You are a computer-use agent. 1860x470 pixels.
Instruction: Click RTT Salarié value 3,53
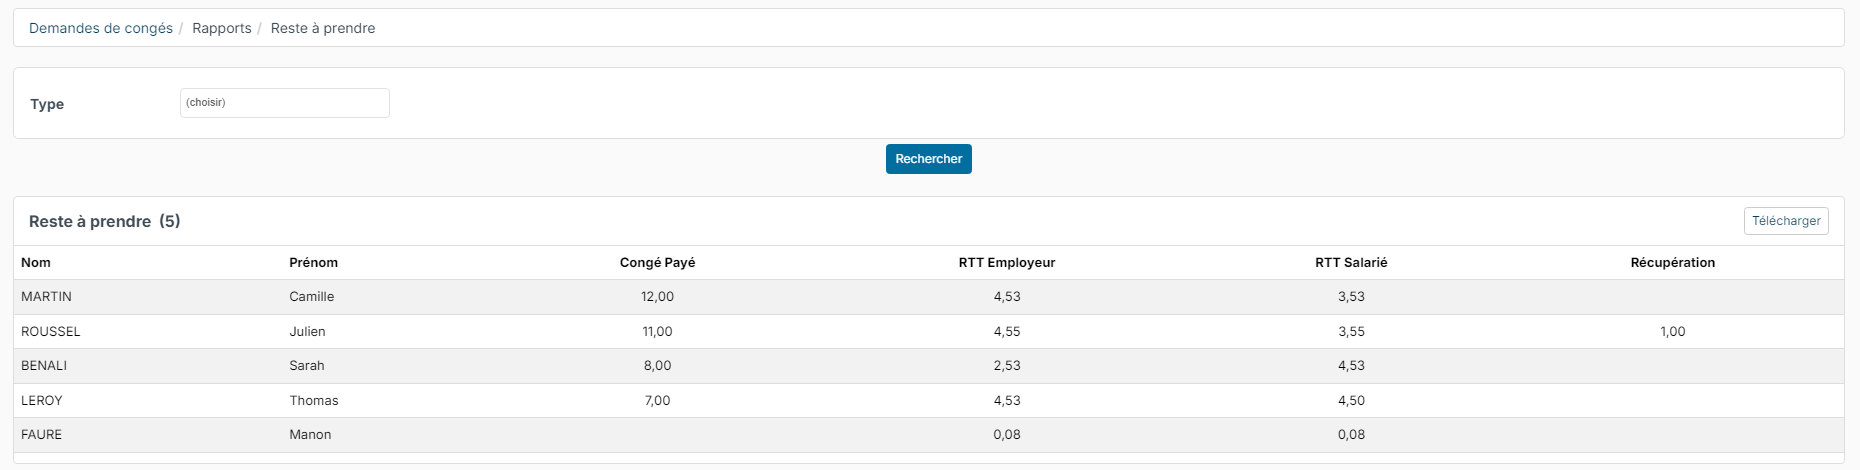[1351, 297]
